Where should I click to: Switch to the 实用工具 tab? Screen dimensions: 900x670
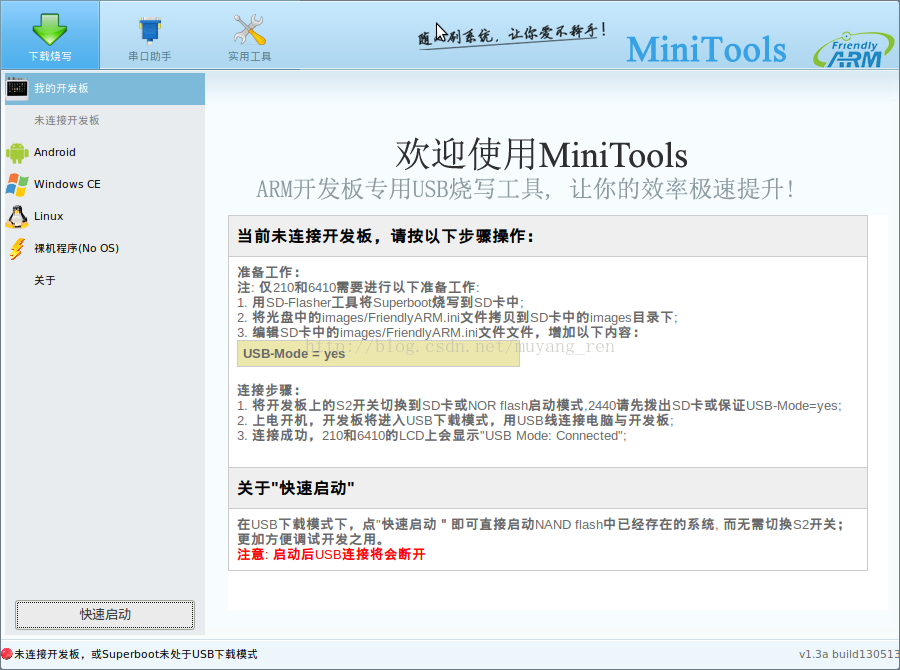249,35
